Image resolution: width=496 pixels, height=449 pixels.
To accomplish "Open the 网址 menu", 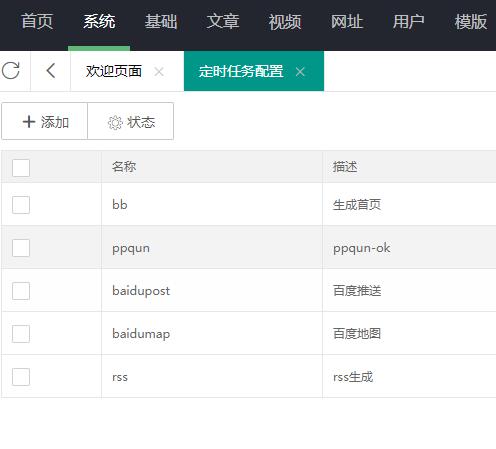I will pyautogui.click(x=347, y=22).
